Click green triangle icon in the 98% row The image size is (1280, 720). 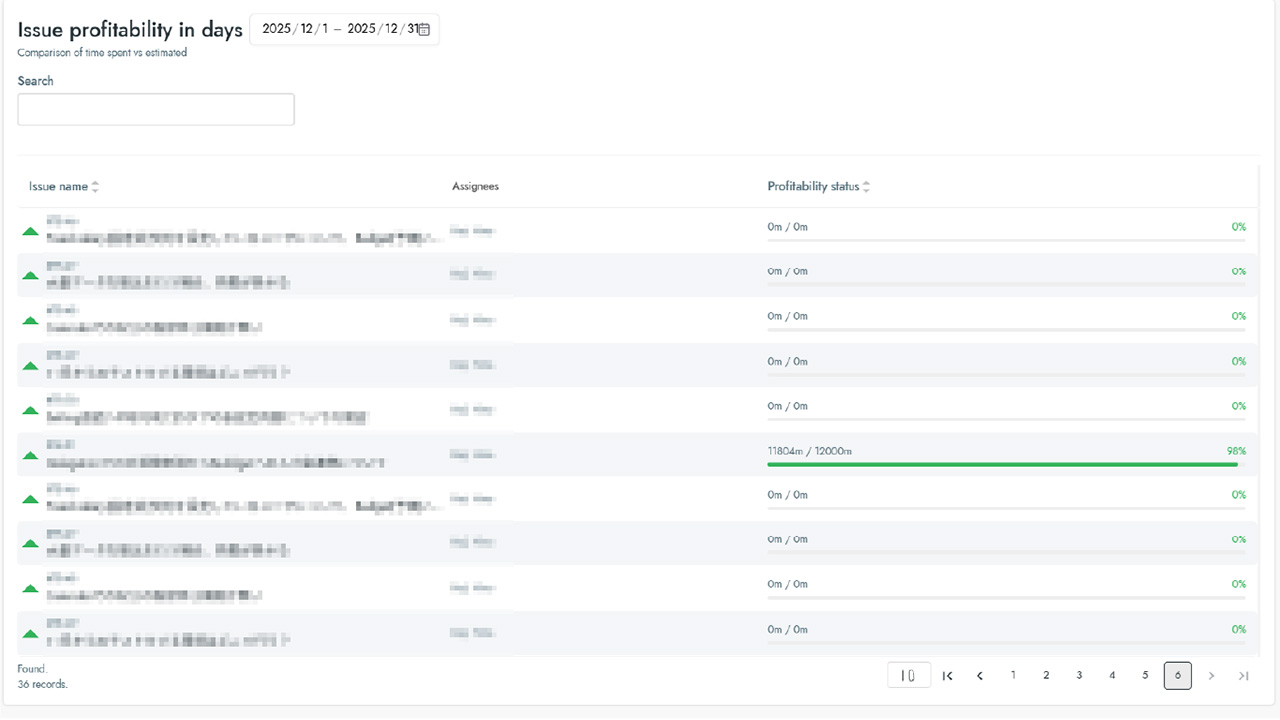coord(30,455)
